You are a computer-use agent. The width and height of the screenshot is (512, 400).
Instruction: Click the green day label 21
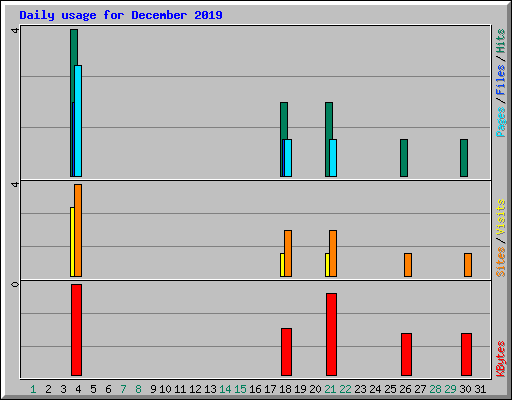[x=330, y=389]
